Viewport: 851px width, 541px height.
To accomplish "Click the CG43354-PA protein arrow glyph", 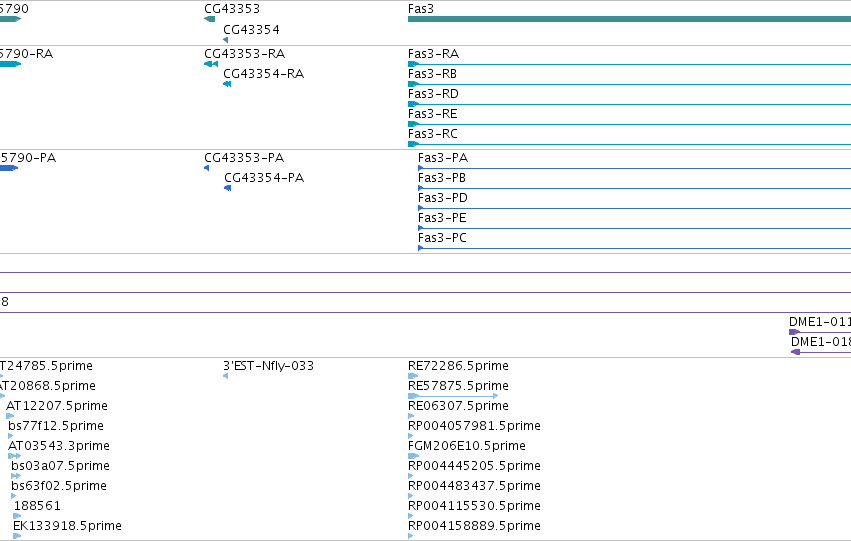I will (228, 188).
